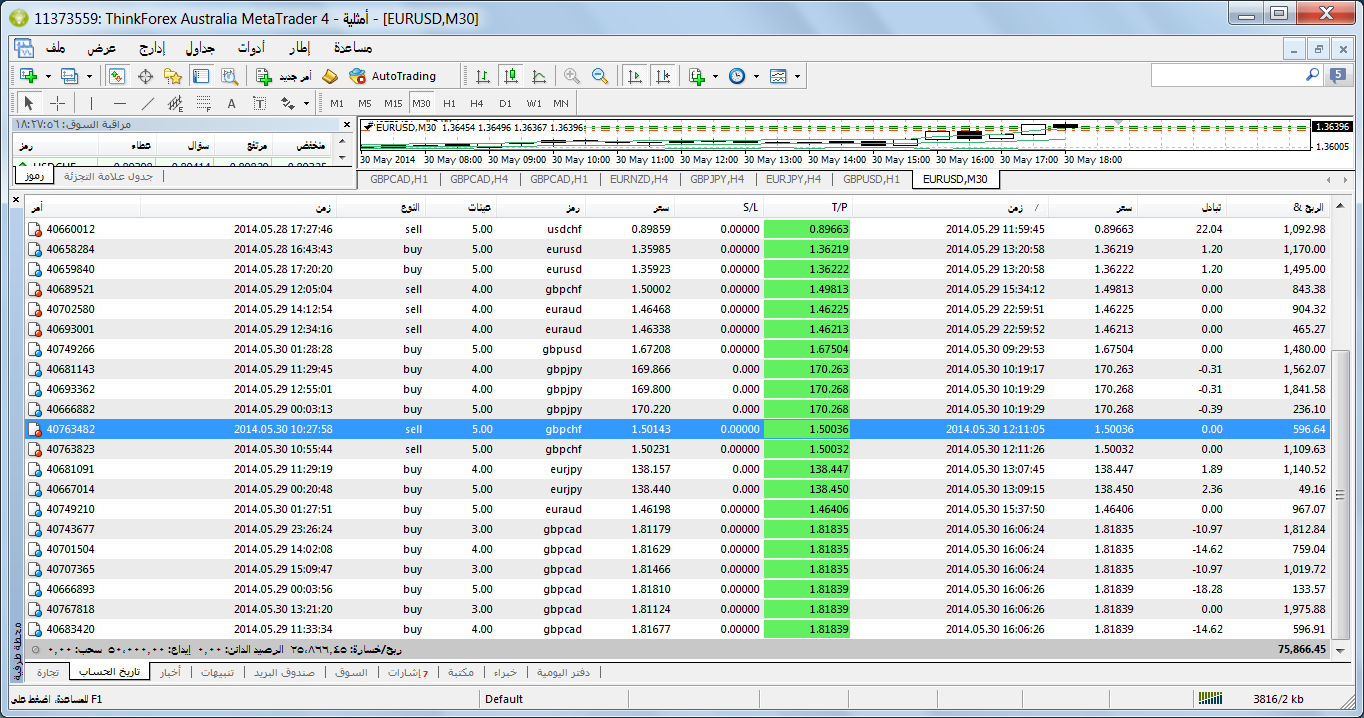Open the أخبار terminal tab
This screenshot has width=1364, height=718.
coord(170,672)
